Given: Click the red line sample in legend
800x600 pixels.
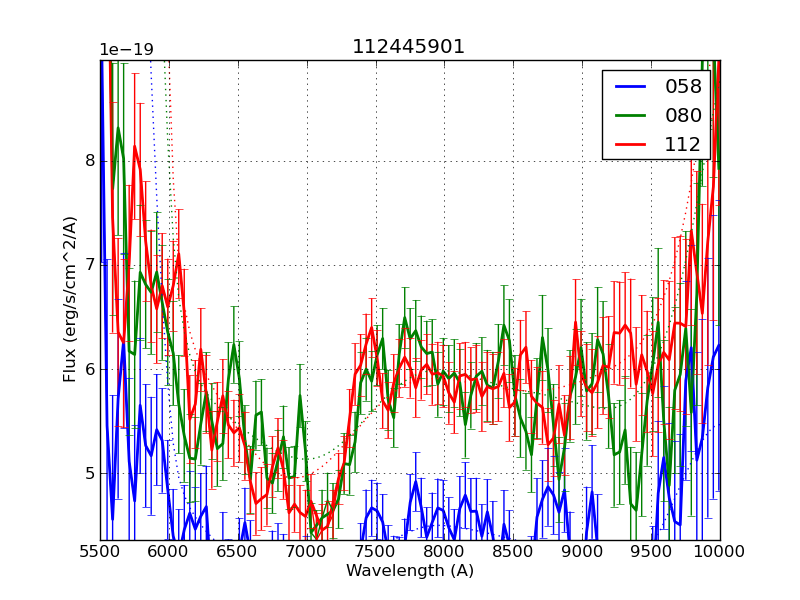Looking at the screenshot, I should tap(630, 144).
